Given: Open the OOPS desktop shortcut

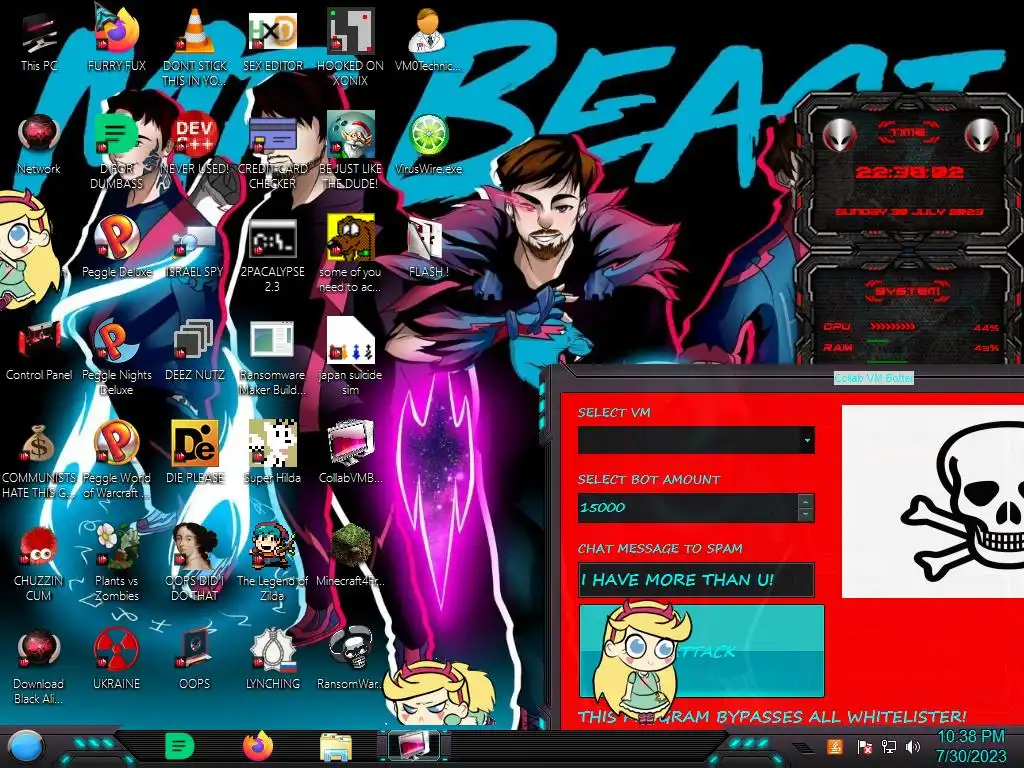Looking at the screenshot, I should (195, 659).
